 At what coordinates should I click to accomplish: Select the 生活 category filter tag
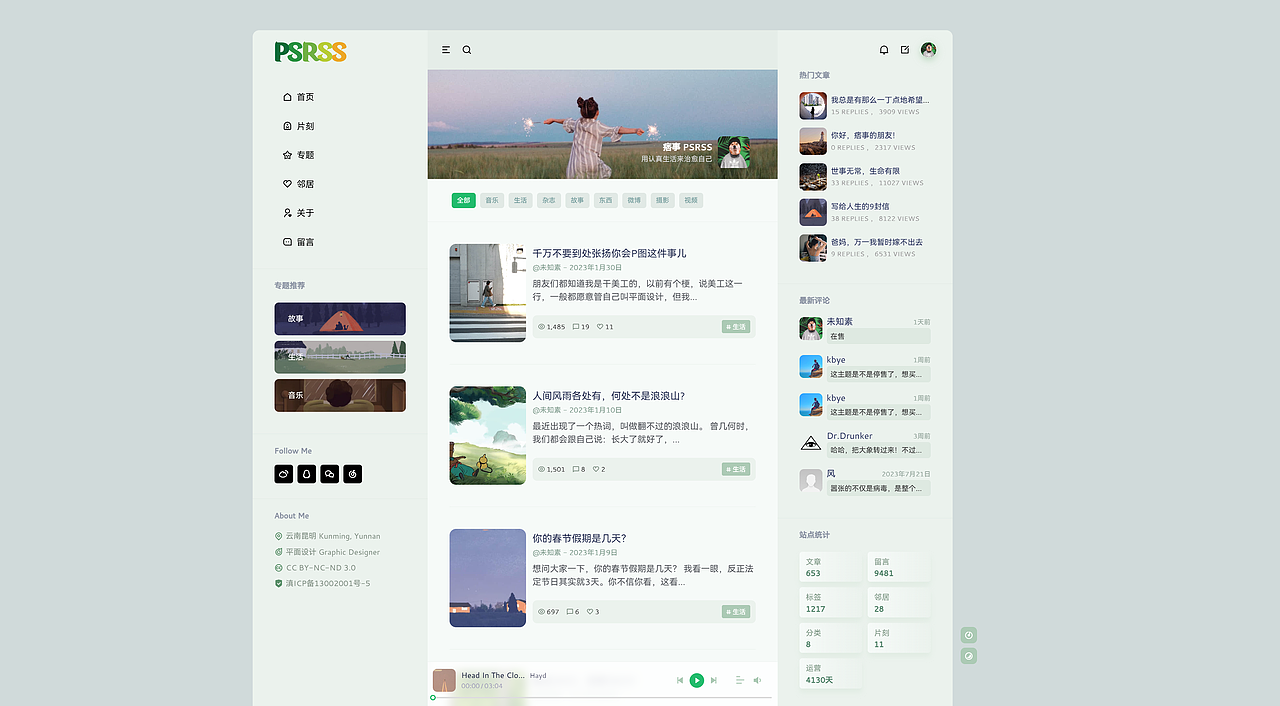coord(520,200)
